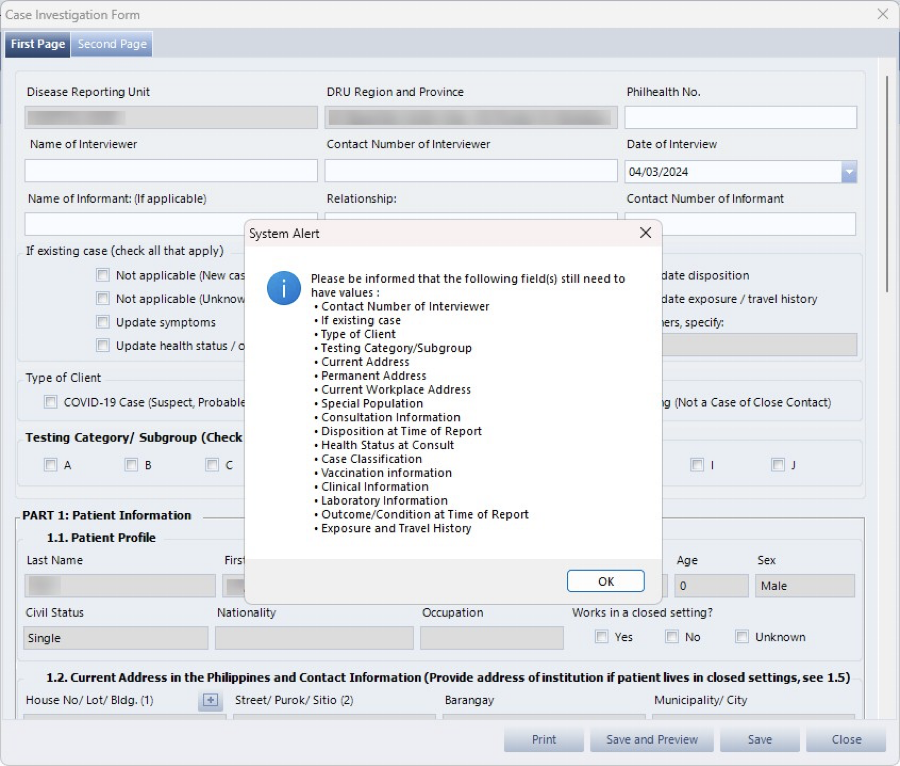The image size is (900, 766).
Task: Check Yes for works in closed setting
Action: [x=602, y=637]
